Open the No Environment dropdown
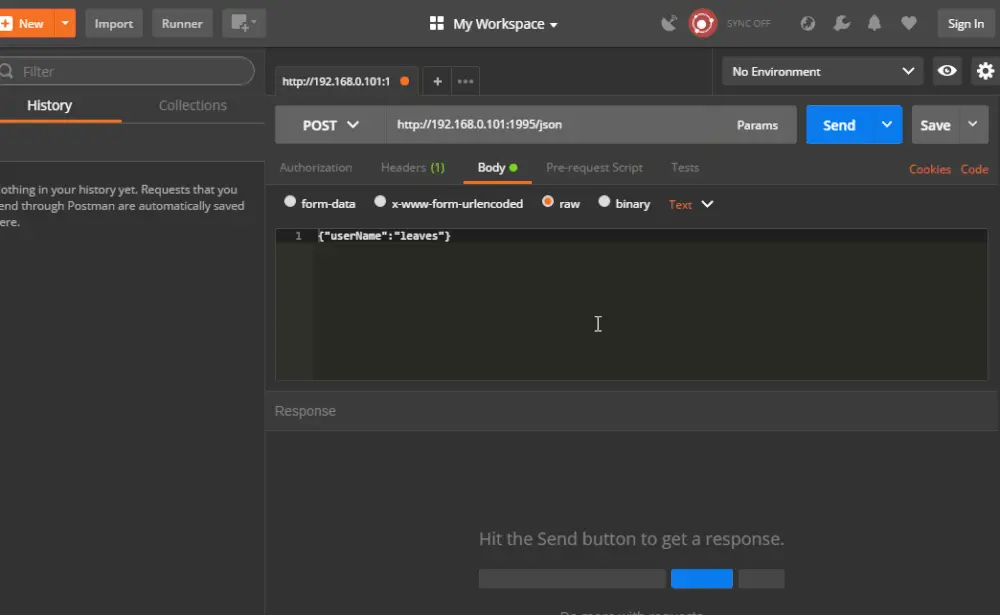Viewport: 1000px width, 615px height. pos(822,71)
